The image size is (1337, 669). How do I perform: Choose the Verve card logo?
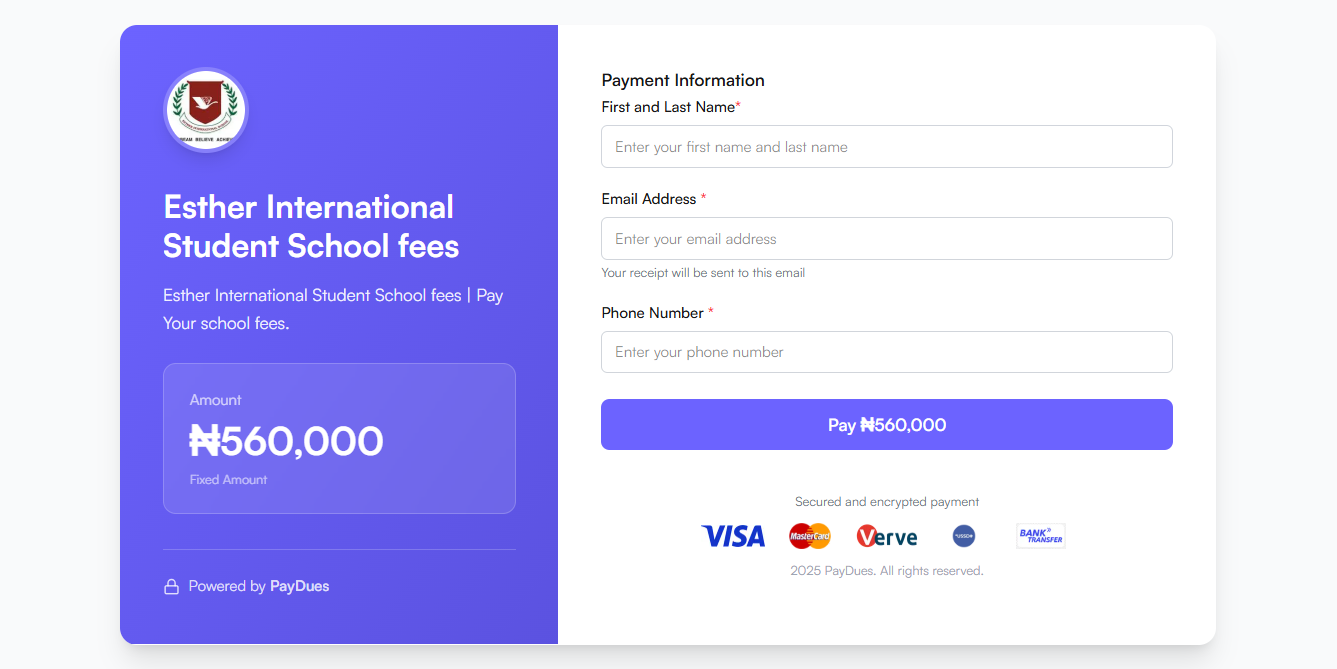[887, 537]
